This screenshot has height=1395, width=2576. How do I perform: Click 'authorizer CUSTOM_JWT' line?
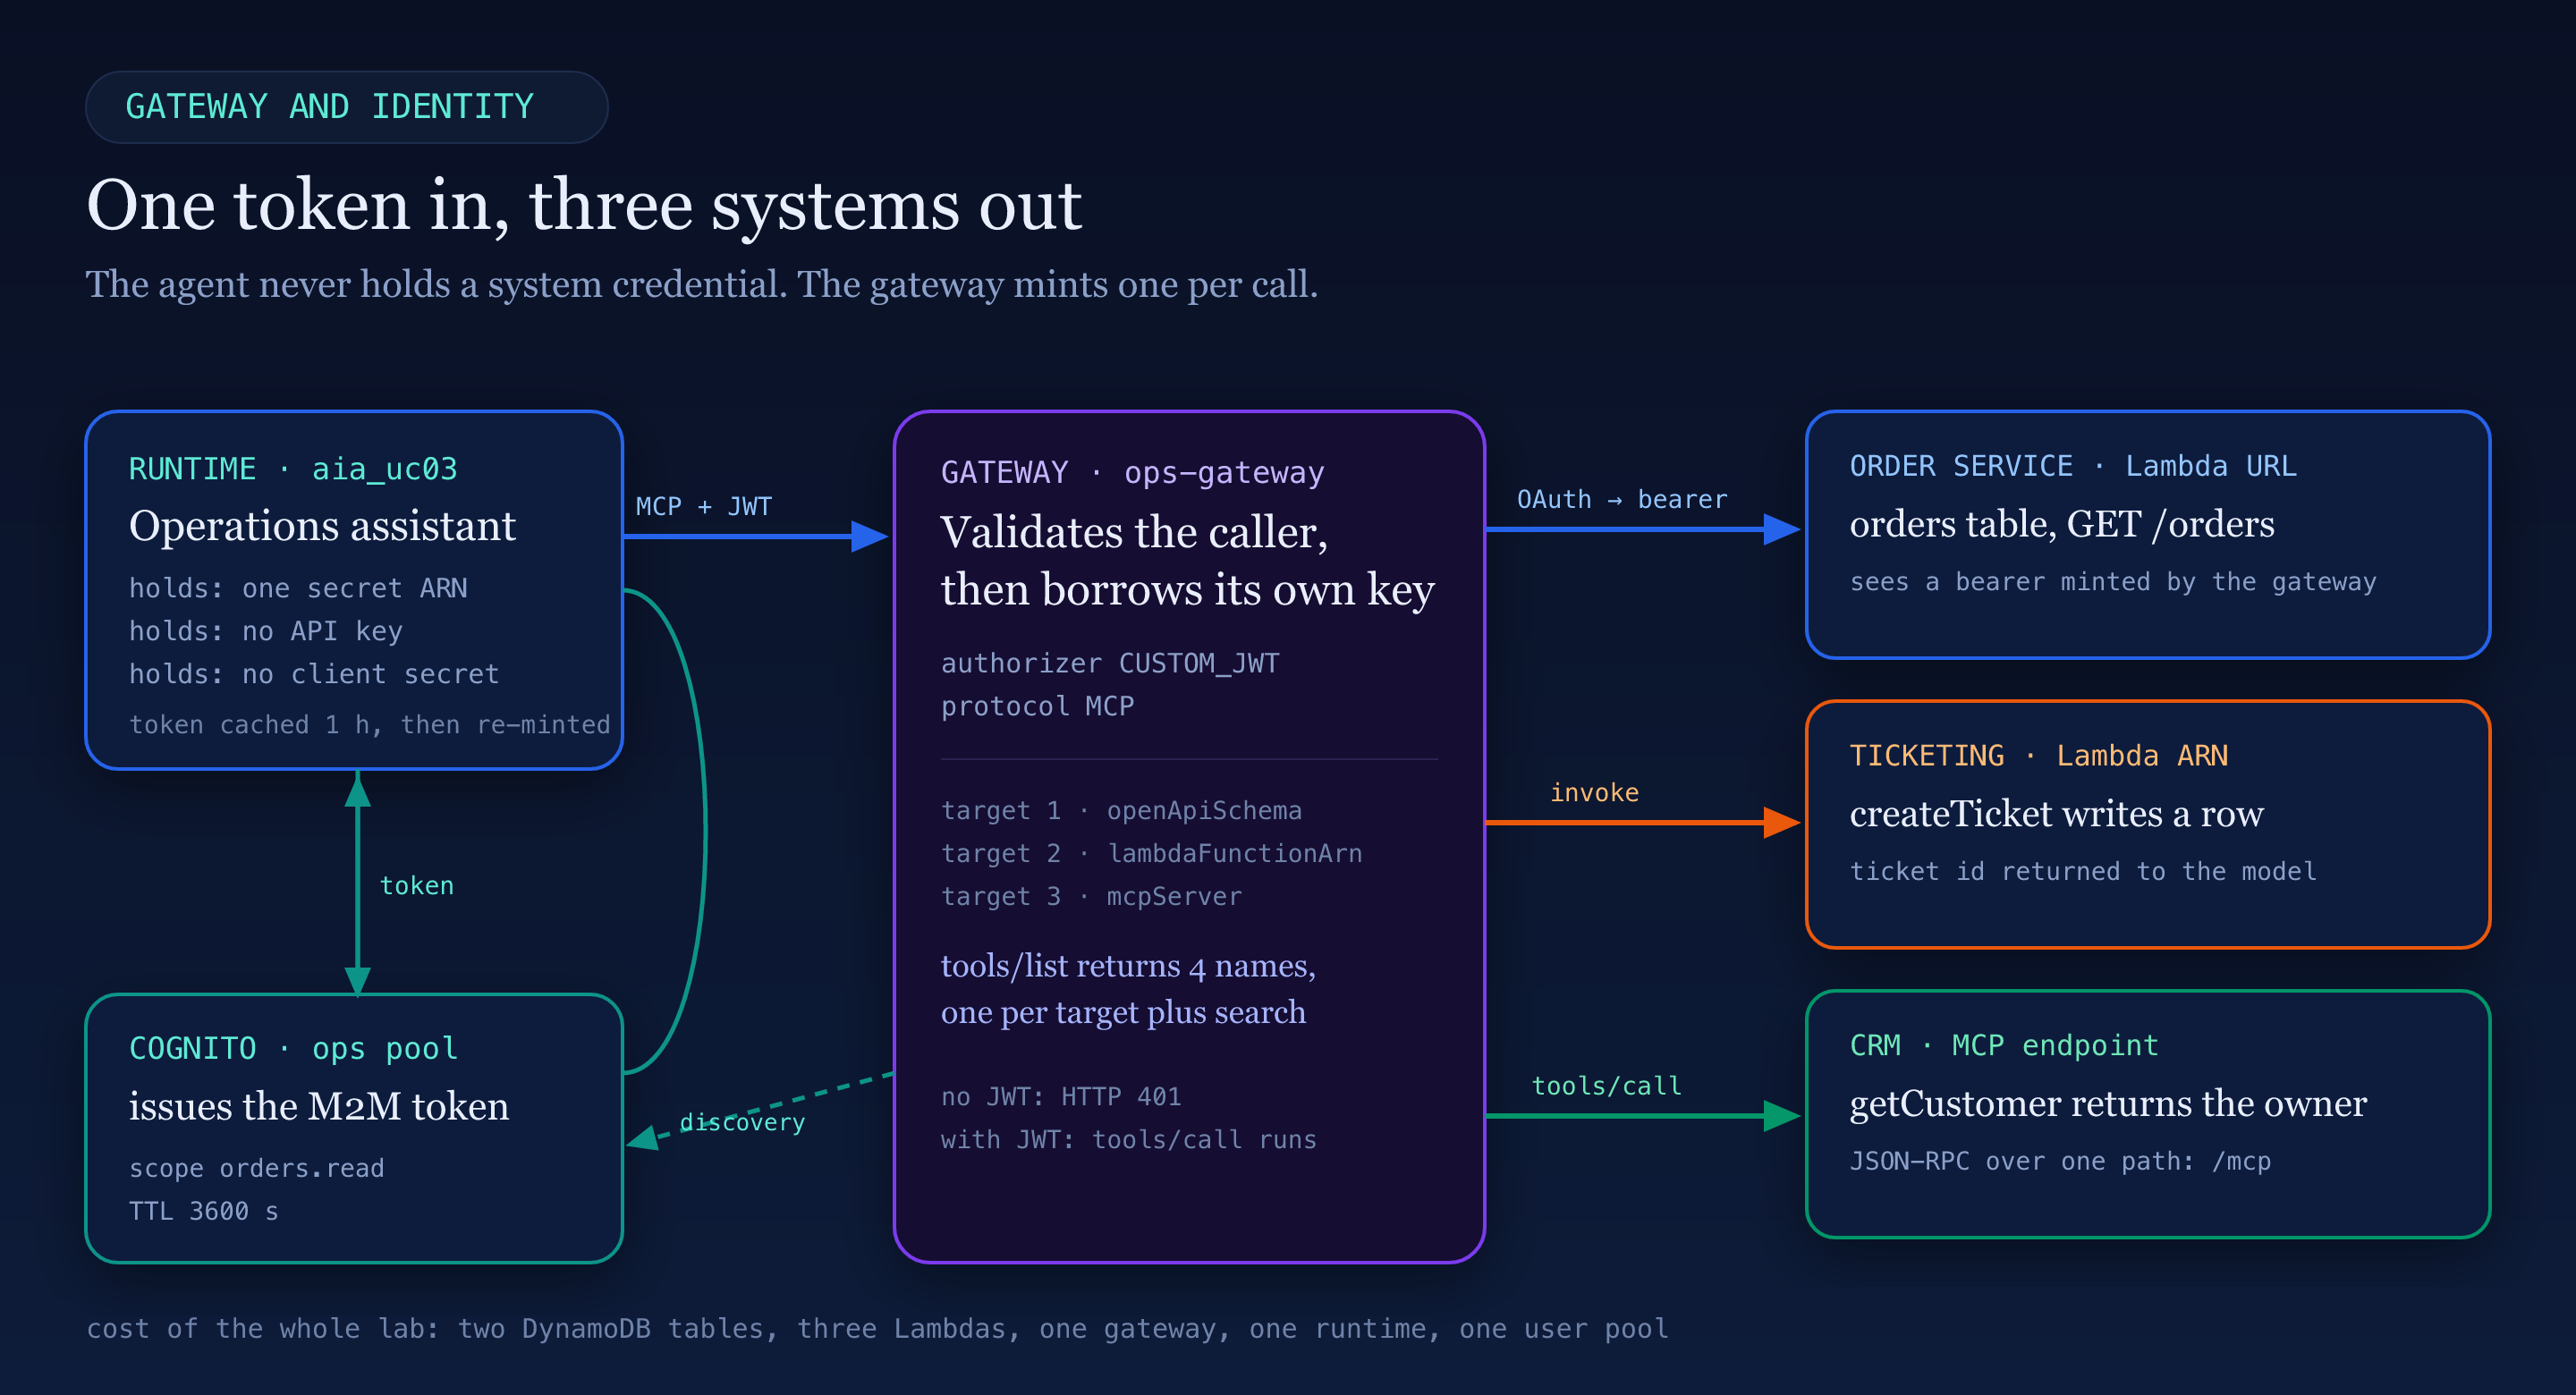[x=1110, y=663]
